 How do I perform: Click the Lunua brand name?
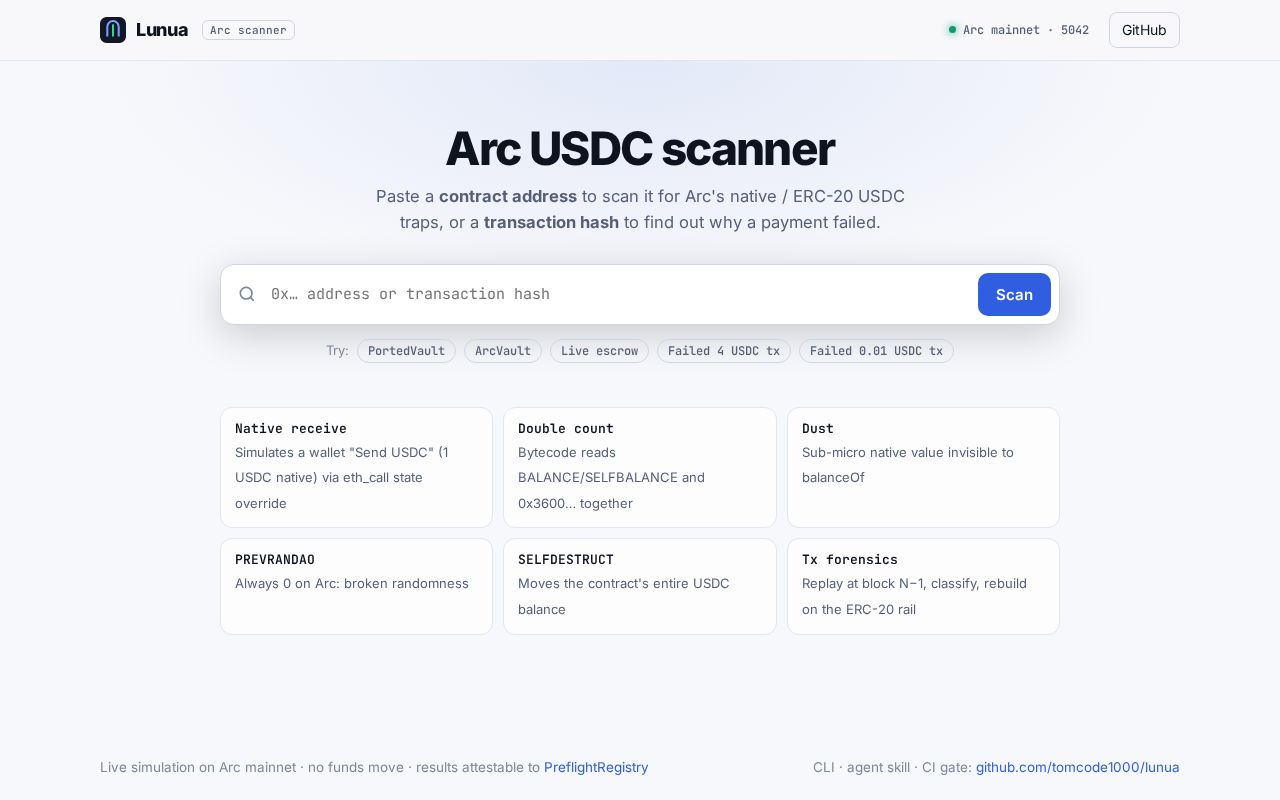[162, 30]
